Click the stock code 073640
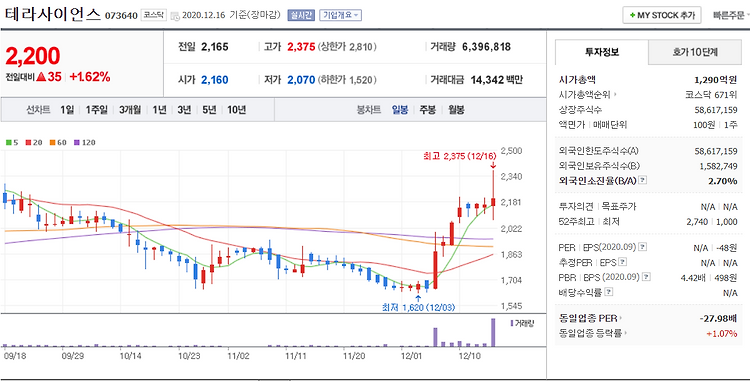The image size is (750, 381). [121, 15]
